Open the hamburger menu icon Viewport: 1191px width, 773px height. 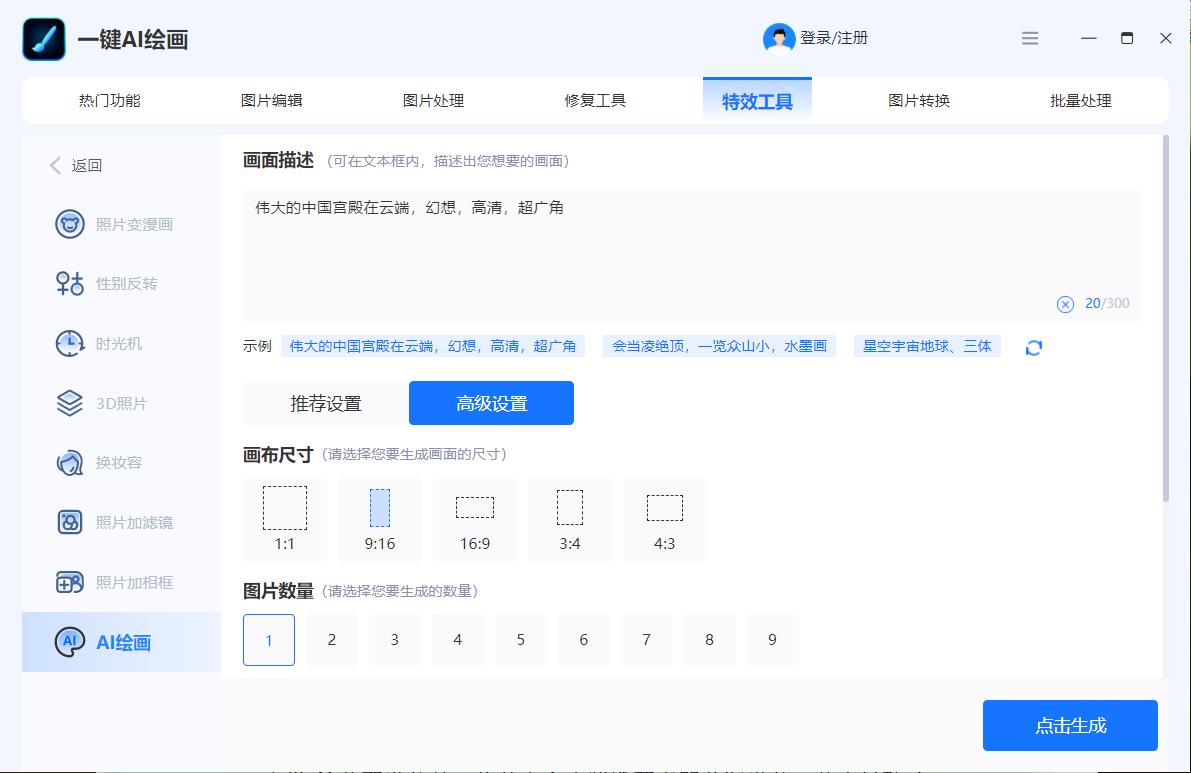point(1030,38)
